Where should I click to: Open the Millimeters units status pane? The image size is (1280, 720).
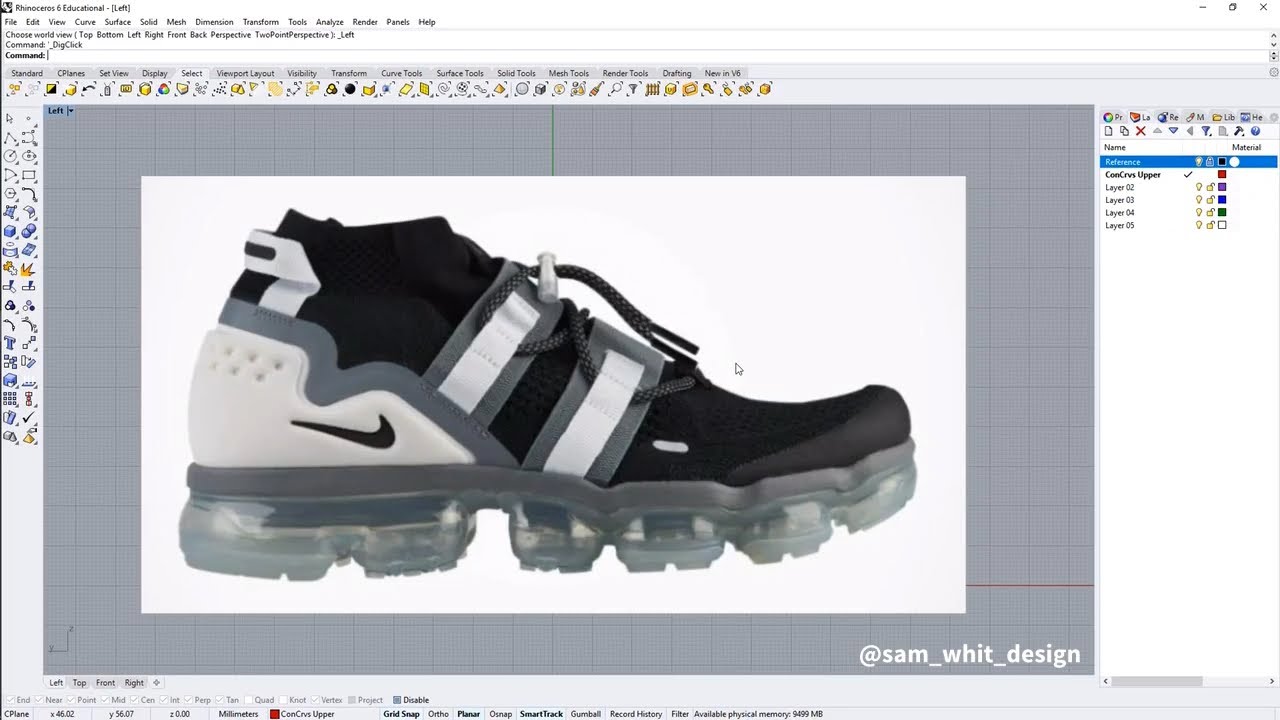click(238, 714)
